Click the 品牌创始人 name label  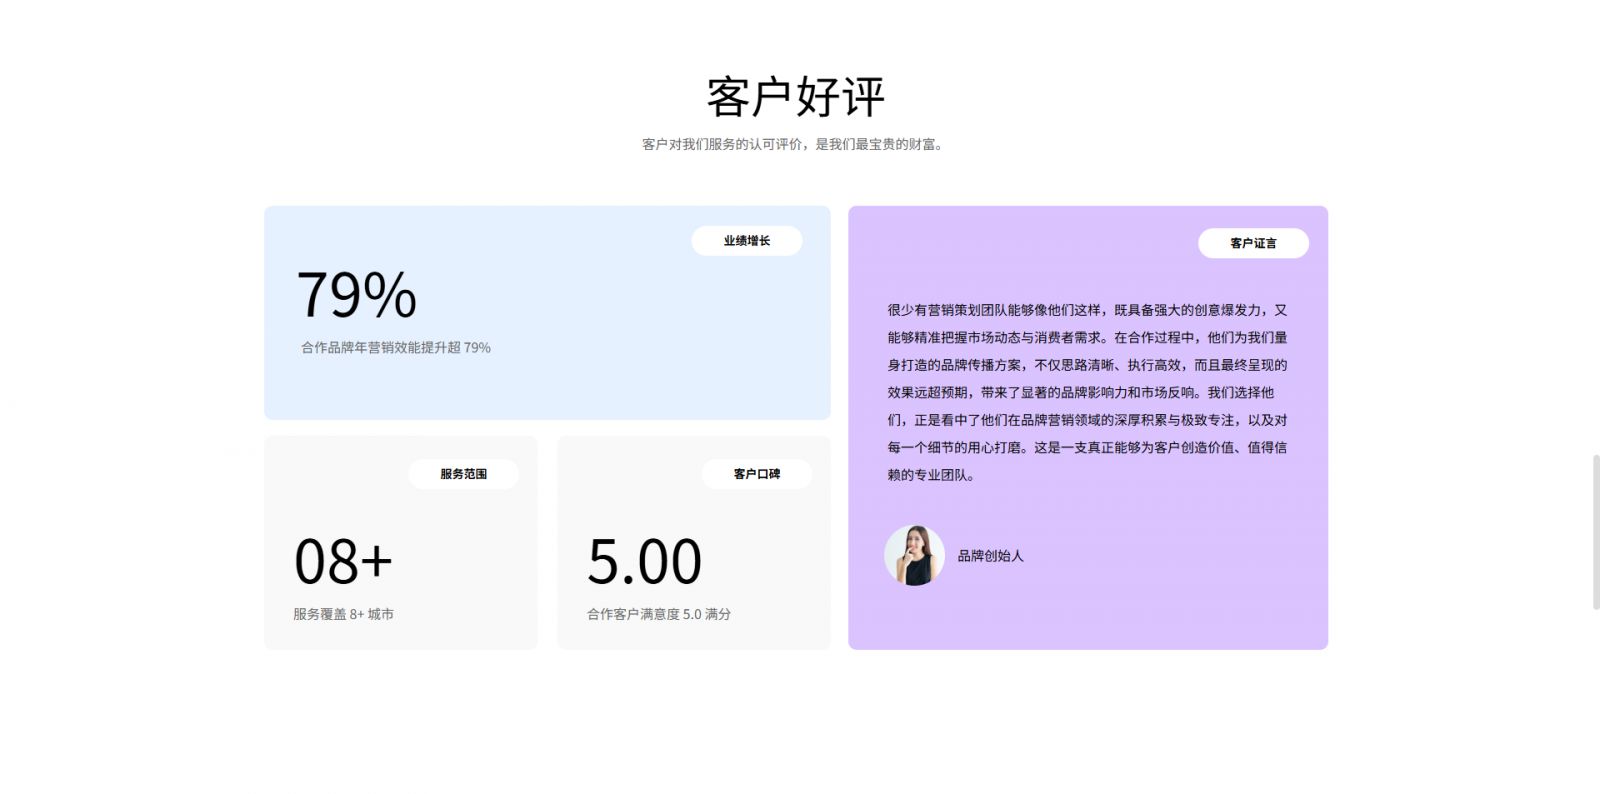(x=990, y=556)
